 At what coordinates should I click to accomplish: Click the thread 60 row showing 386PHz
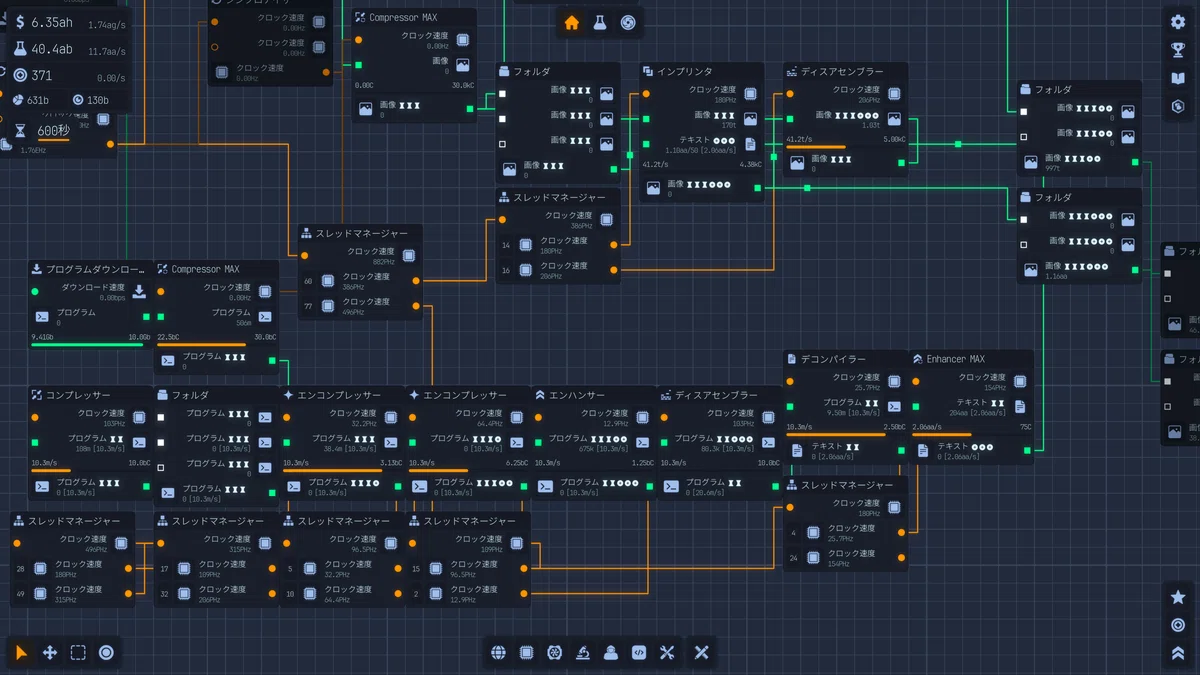[x=361, y=281]
